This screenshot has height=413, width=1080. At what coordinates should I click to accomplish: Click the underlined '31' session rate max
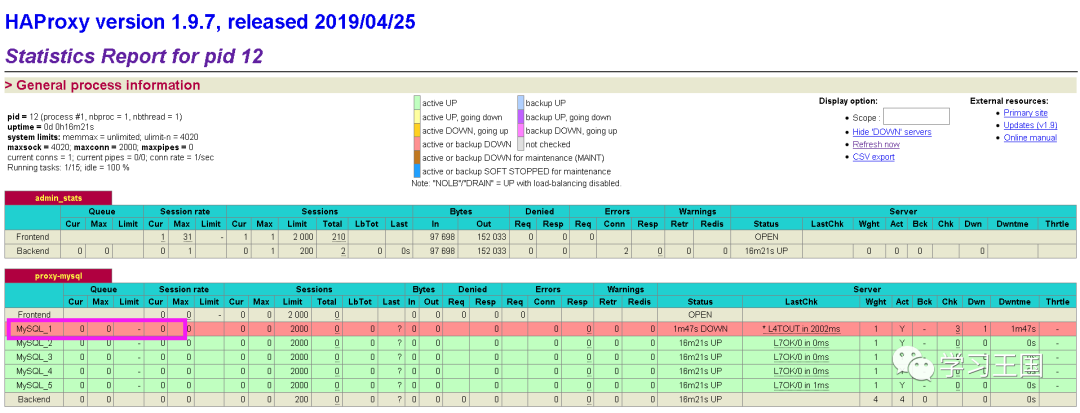(x=187, y=237)
